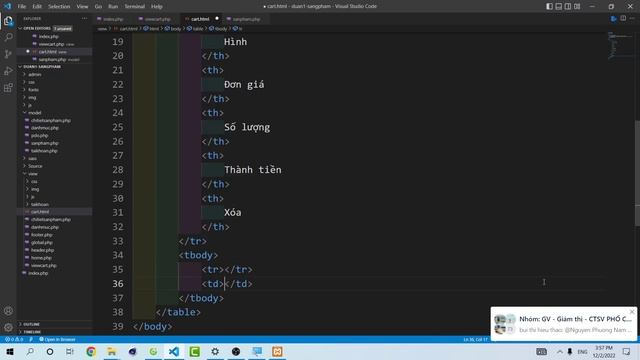The width and height of the screenshot is (640, 360).
Task: Switch to the viewcart.php editor tab
Action: [x=157, y=19]
